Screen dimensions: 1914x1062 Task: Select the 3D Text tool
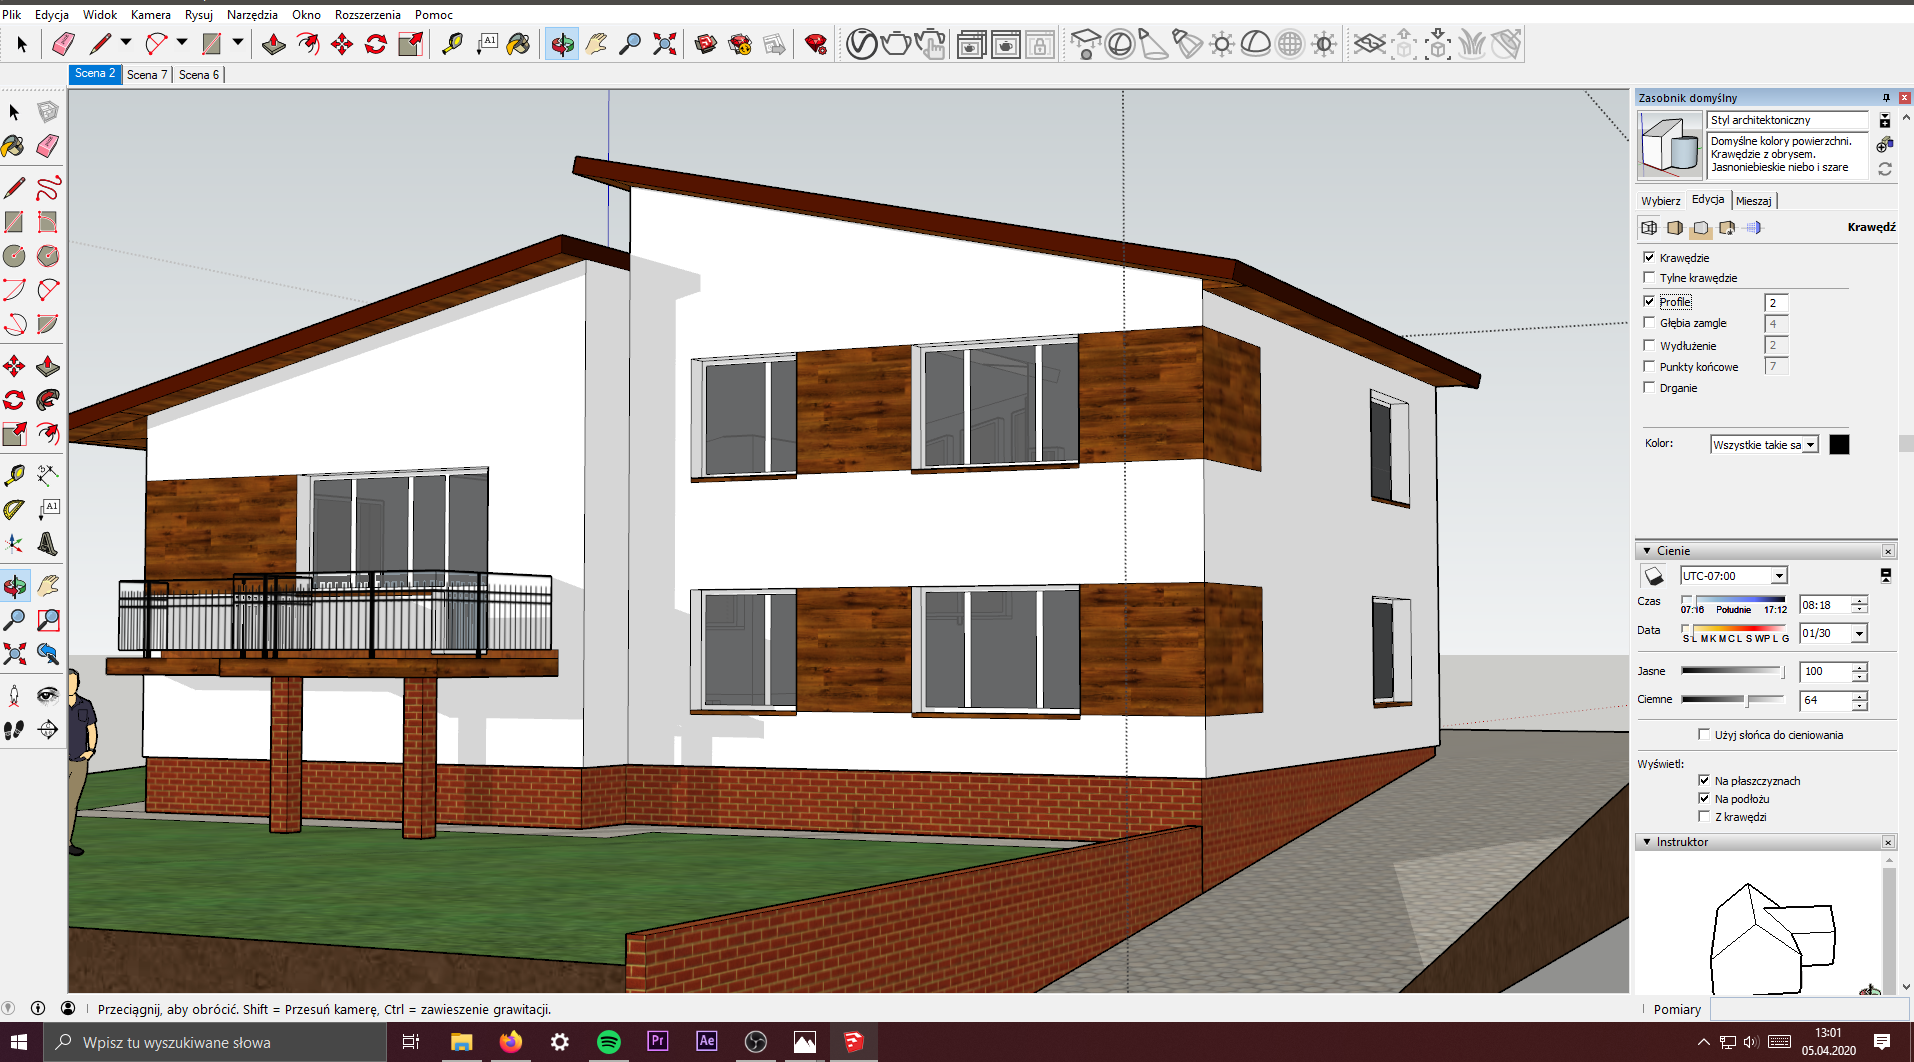48,544
